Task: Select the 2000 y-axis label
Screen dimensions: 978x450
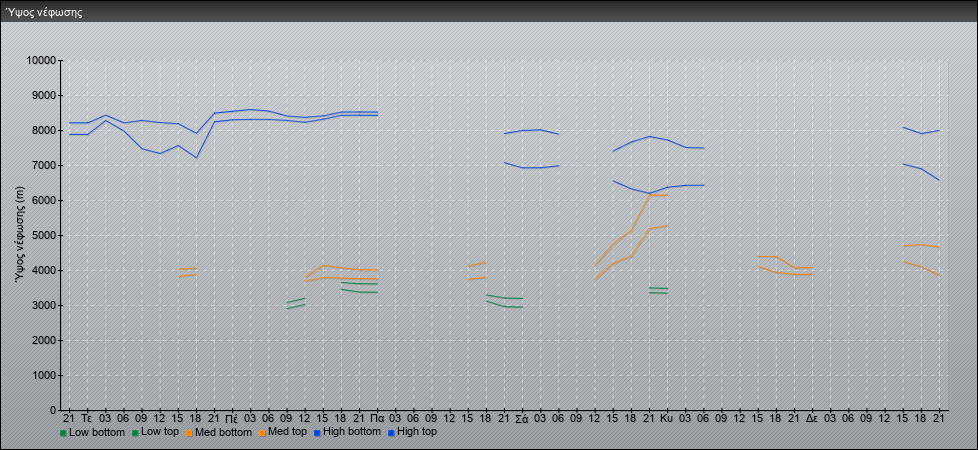Action: click(x=44, y=340)
